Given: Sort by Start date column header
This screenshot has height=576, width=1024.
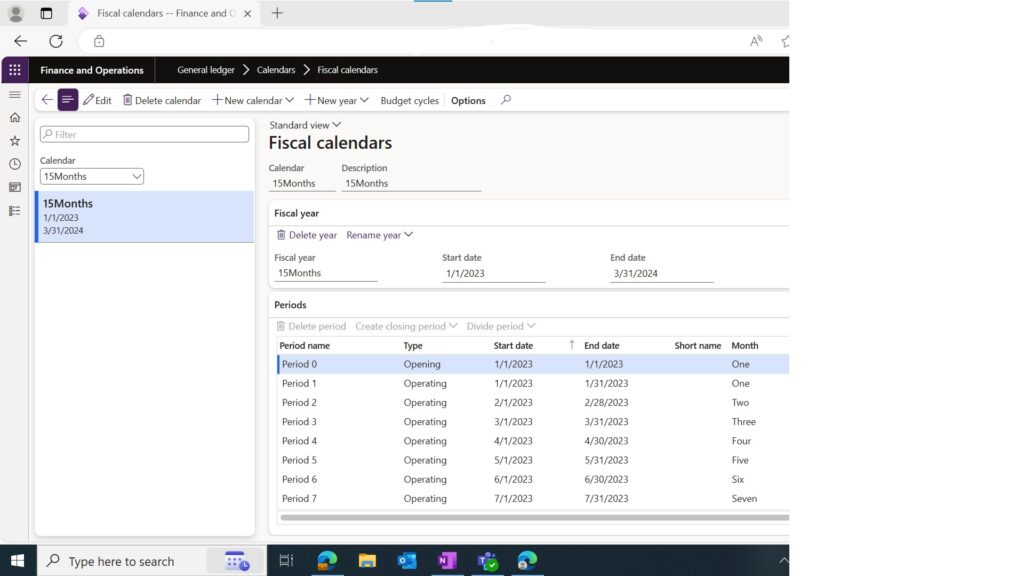Looking at the screenshot, I should [513, 345].
